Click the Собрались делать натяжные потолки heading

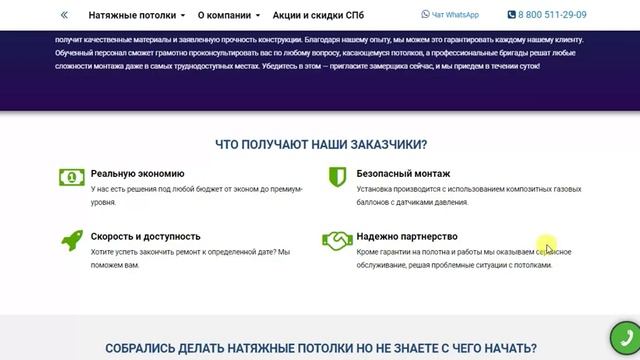[321, 348]
